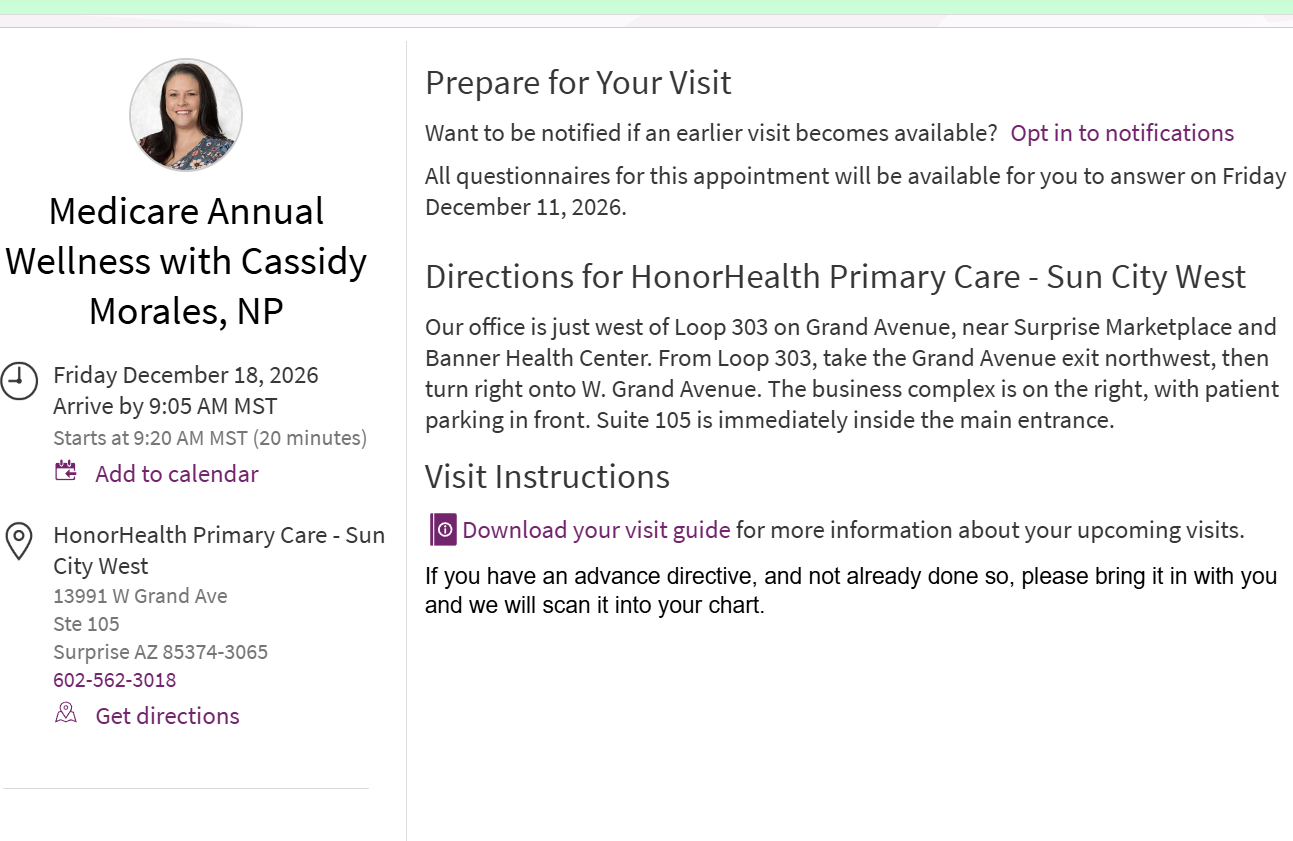Add the appointment to calendar

pos(177,474)
